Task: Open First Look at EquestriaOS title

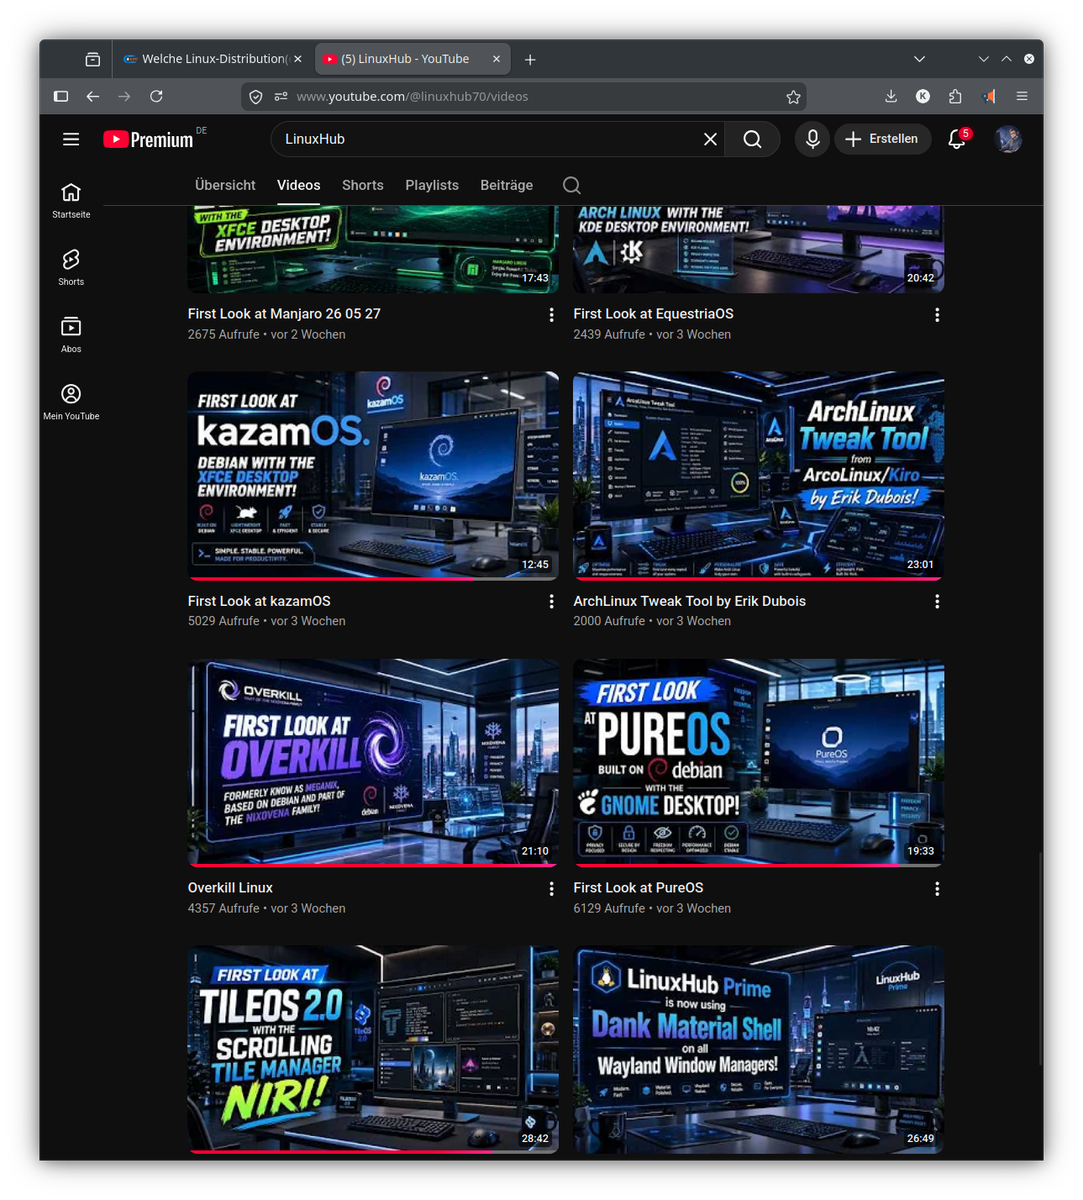Action: click(x=653, y=314)
